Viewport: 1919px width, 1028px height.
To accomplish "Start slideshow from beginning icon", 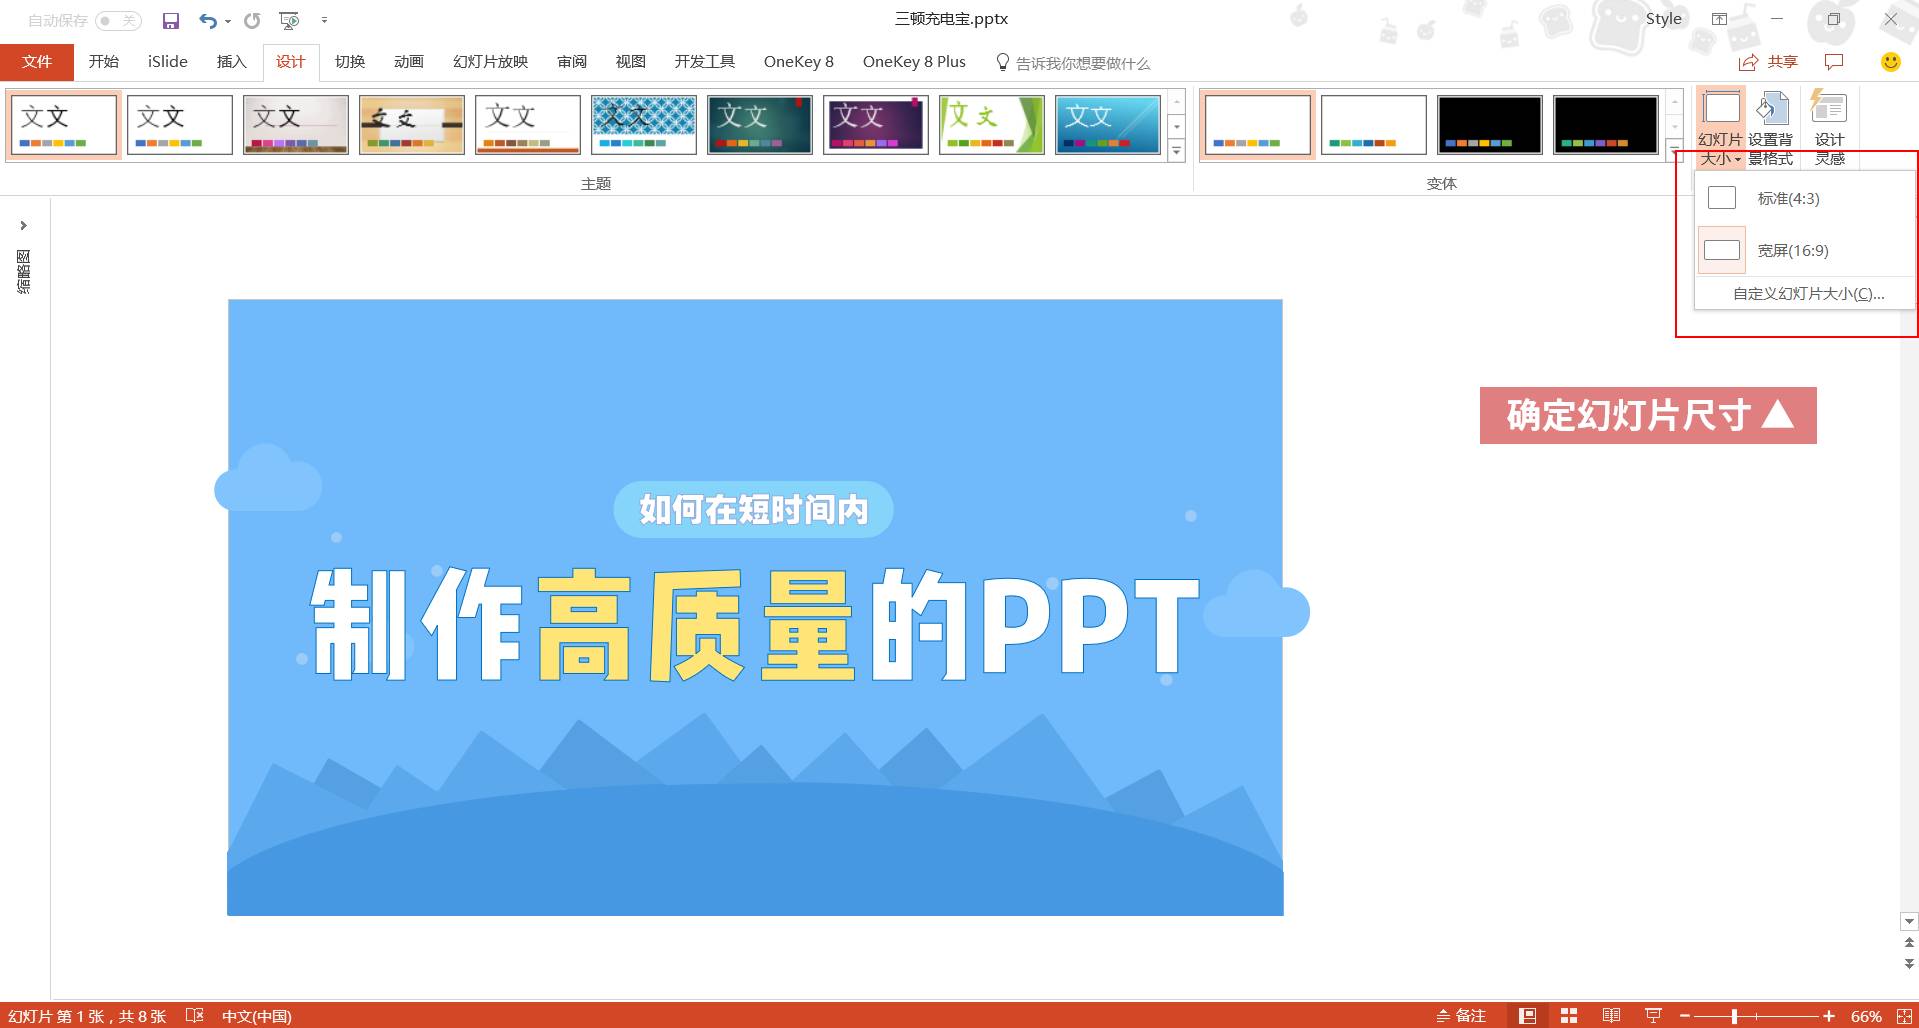I will (x=289, y=20).
